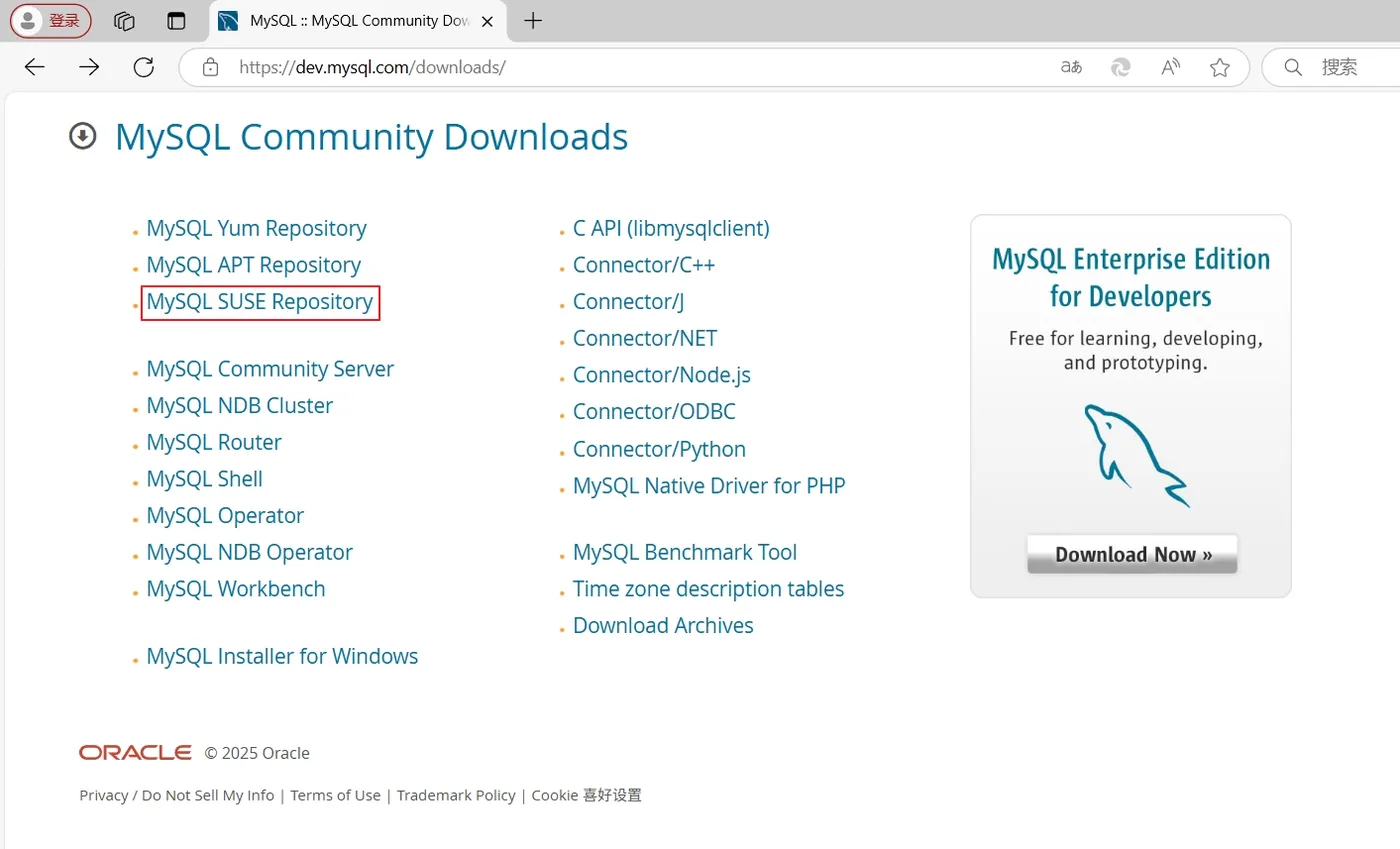Open the Terms of Use link
The height and width of the screenshot is (849, 1400).
[x=336, y=796]
